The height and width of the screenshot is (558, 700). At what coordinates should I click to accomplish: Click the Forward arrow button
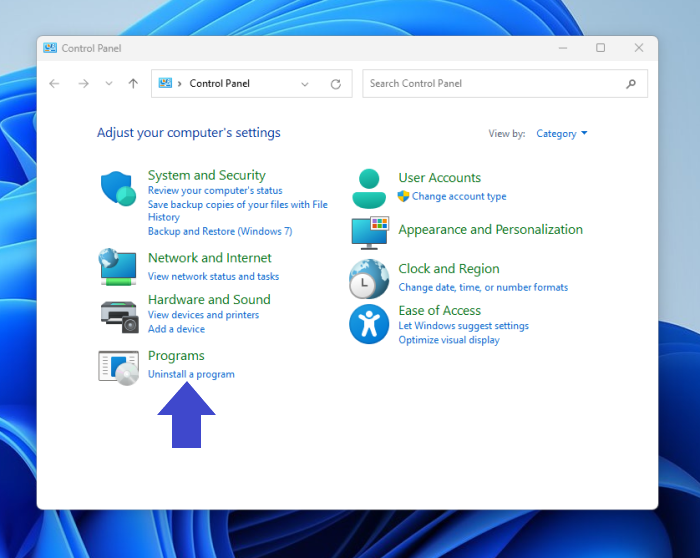83,83
